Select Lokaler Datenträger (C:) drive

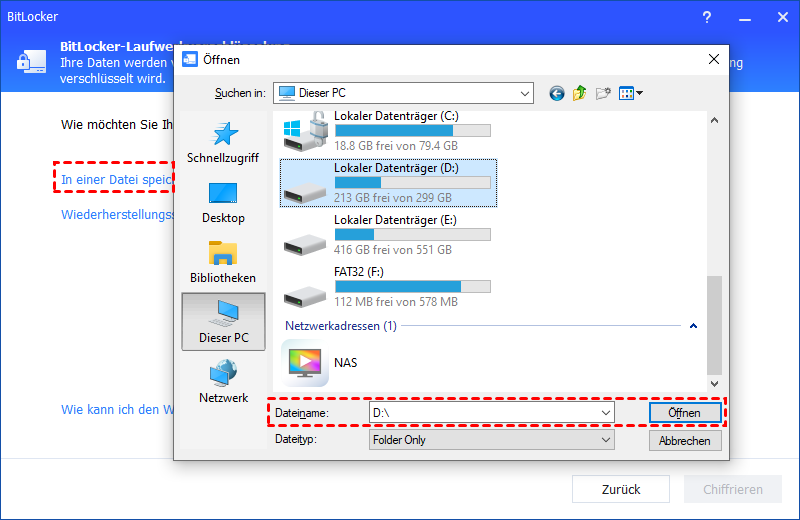click(388, 131)
